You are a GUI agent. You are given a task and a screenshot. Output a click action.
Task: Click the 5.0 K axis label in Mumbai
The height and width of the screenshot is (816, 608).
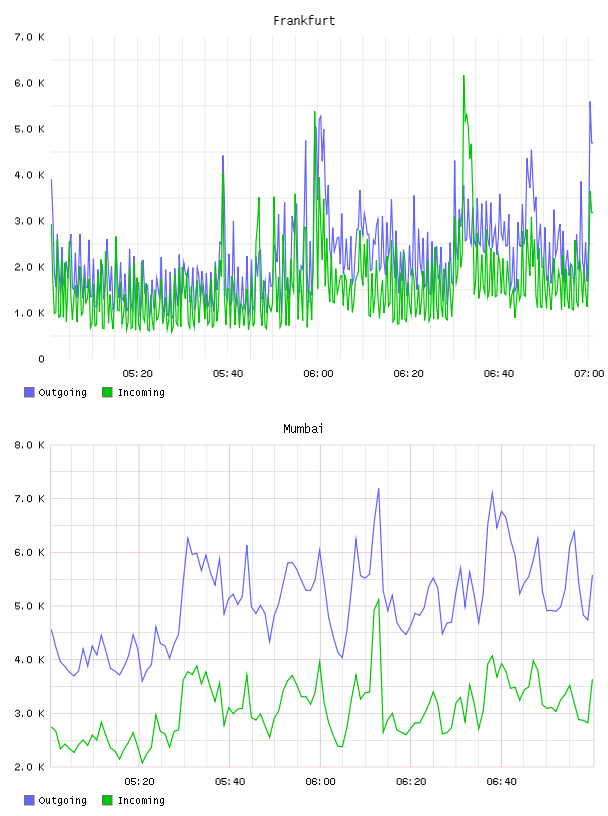[x=30, y=606]
